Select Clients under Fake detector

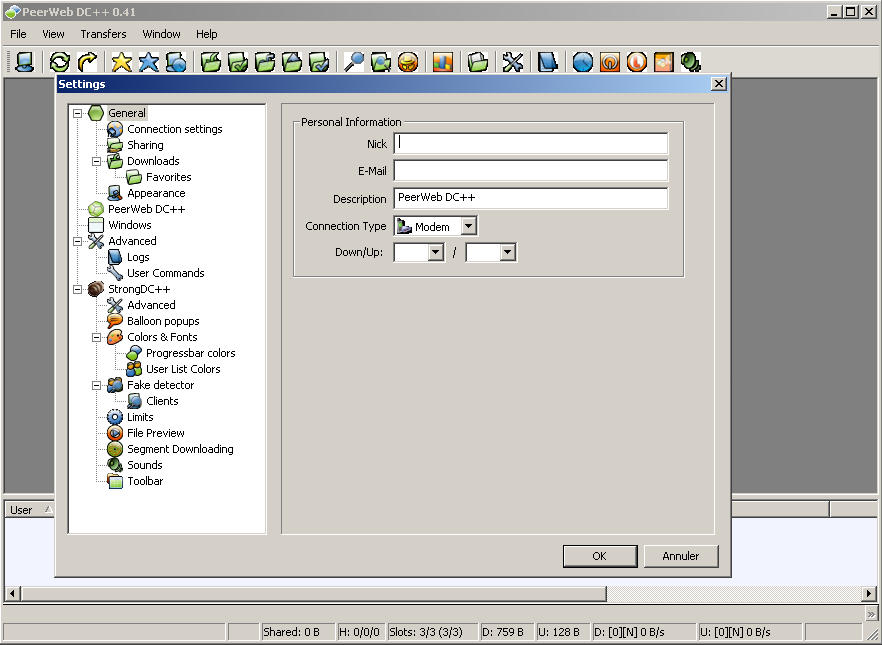[162, 402]
